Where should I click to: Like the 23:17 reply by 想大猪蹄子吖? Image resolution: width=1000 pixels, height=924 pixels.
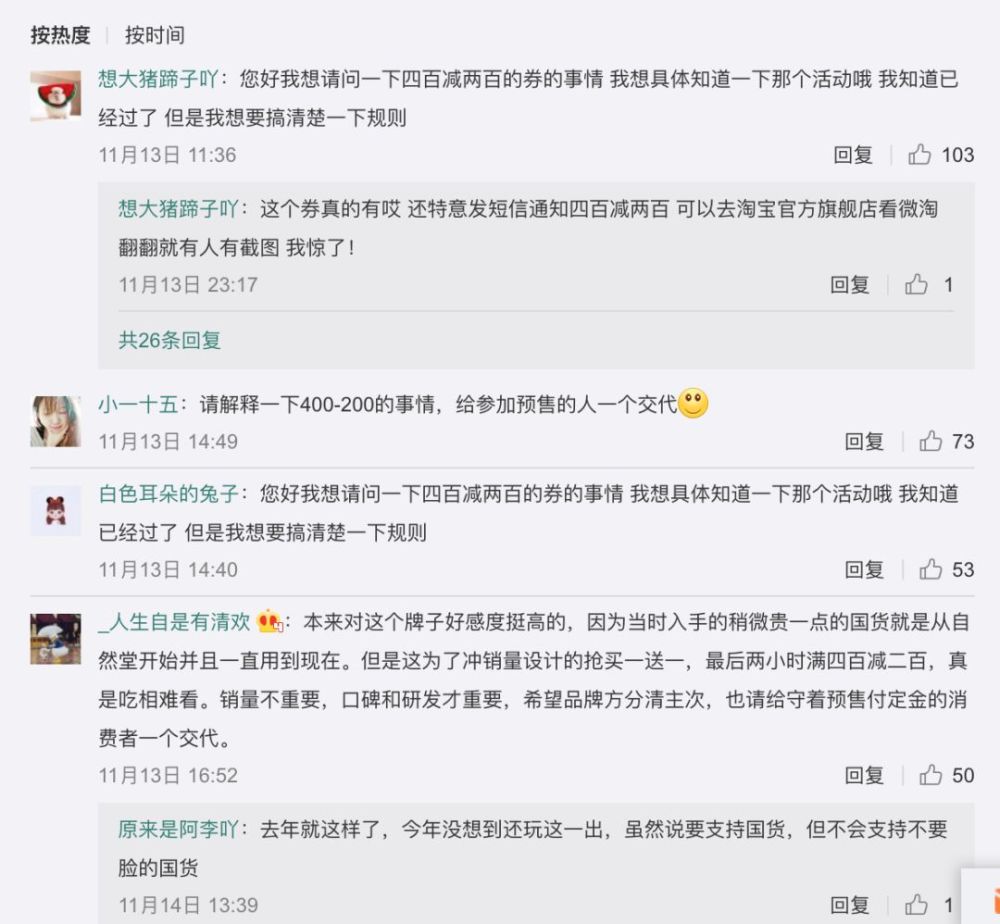[916, 284]
